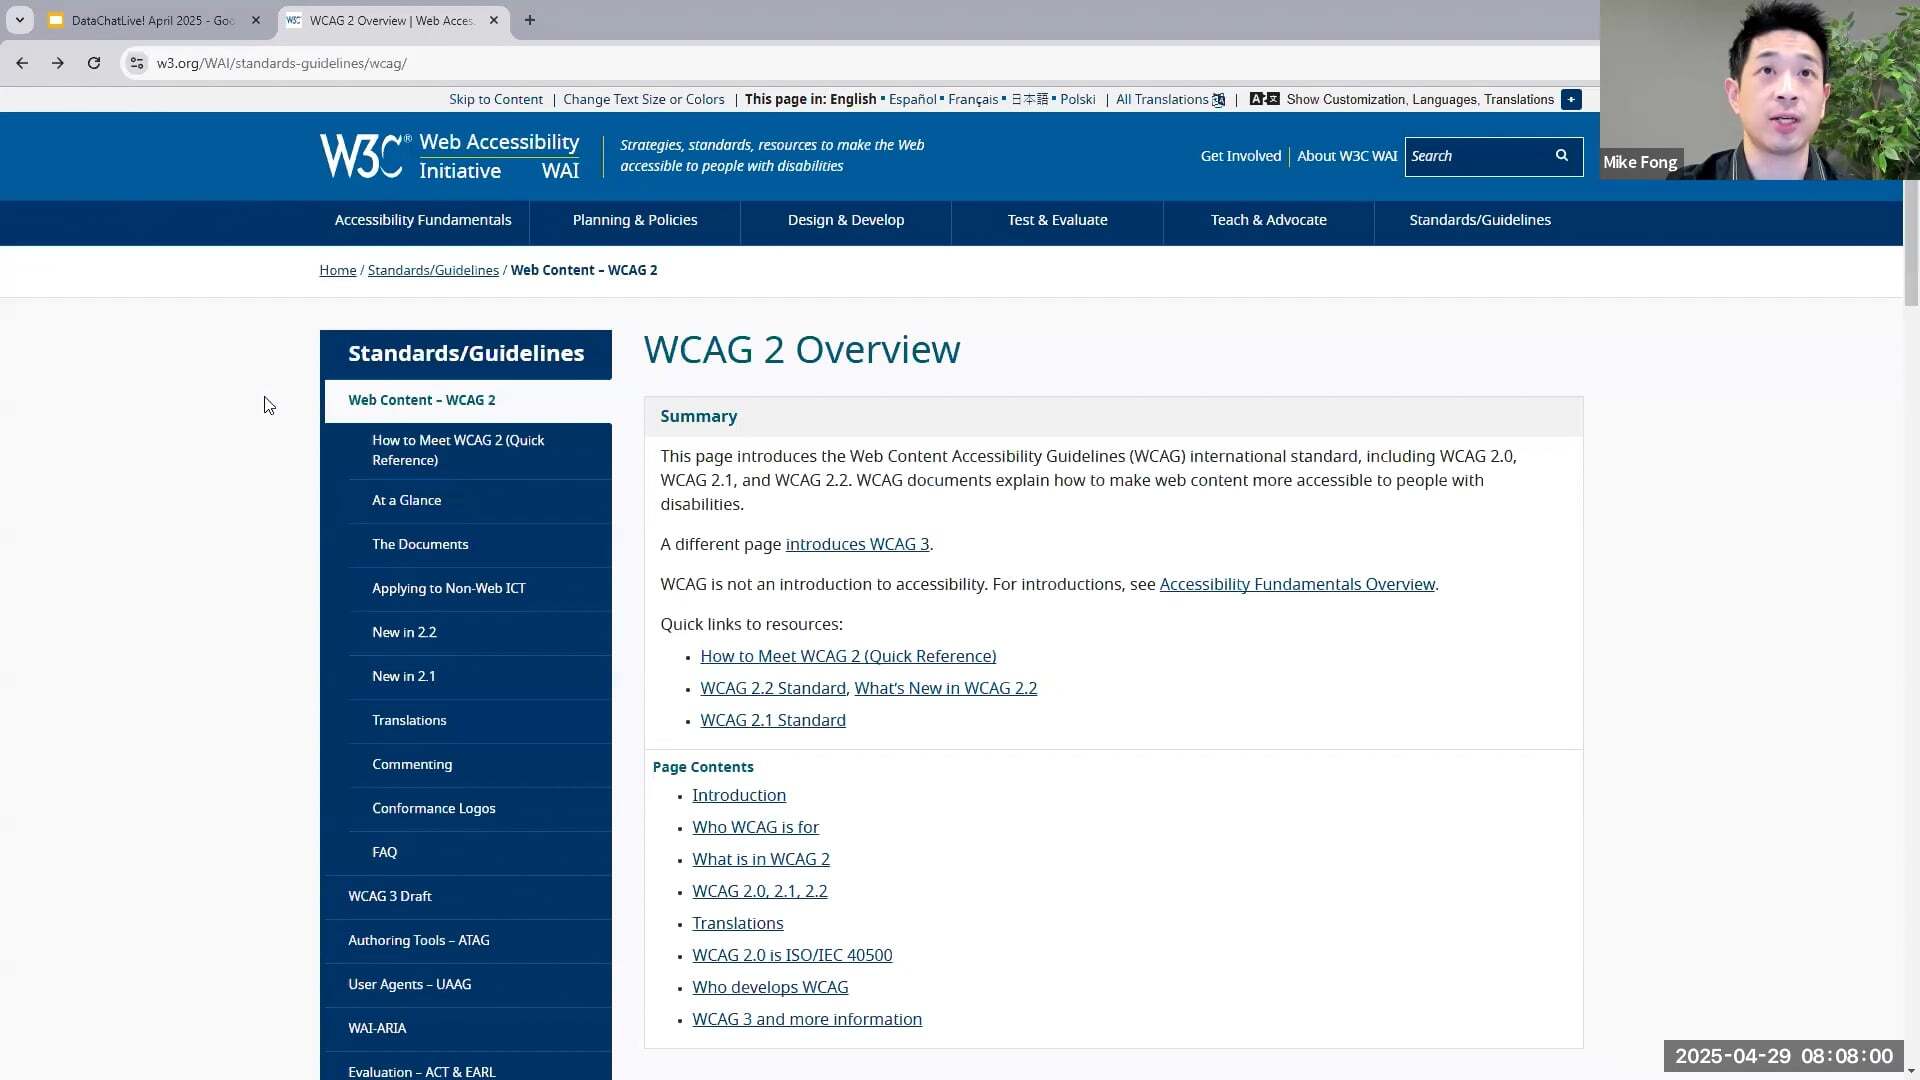Click the search magnifier icon
Screen dimensions: 1920x1080
coord(1562,156)
